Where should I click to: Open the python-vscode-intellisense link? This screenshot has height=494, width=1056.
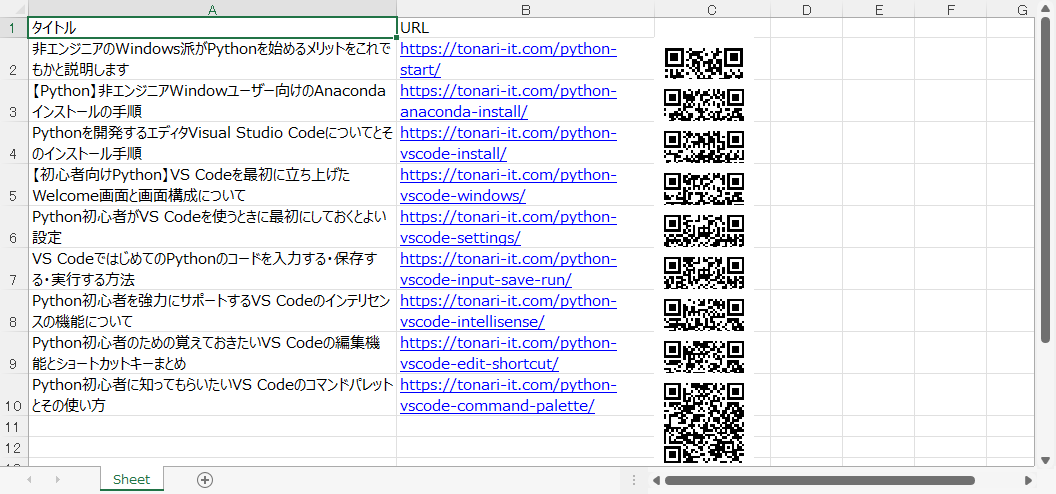(x=508, y=310)
